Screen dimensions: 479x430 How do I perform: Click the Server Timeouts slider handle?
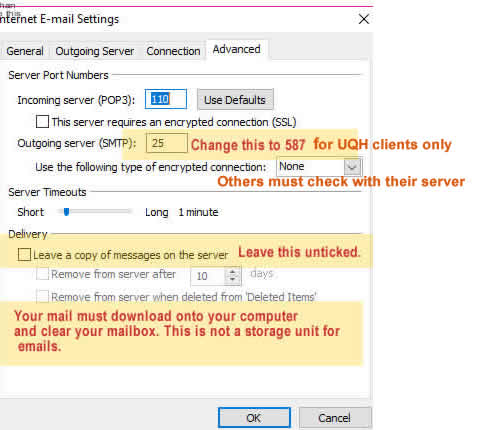coord(66,212)
